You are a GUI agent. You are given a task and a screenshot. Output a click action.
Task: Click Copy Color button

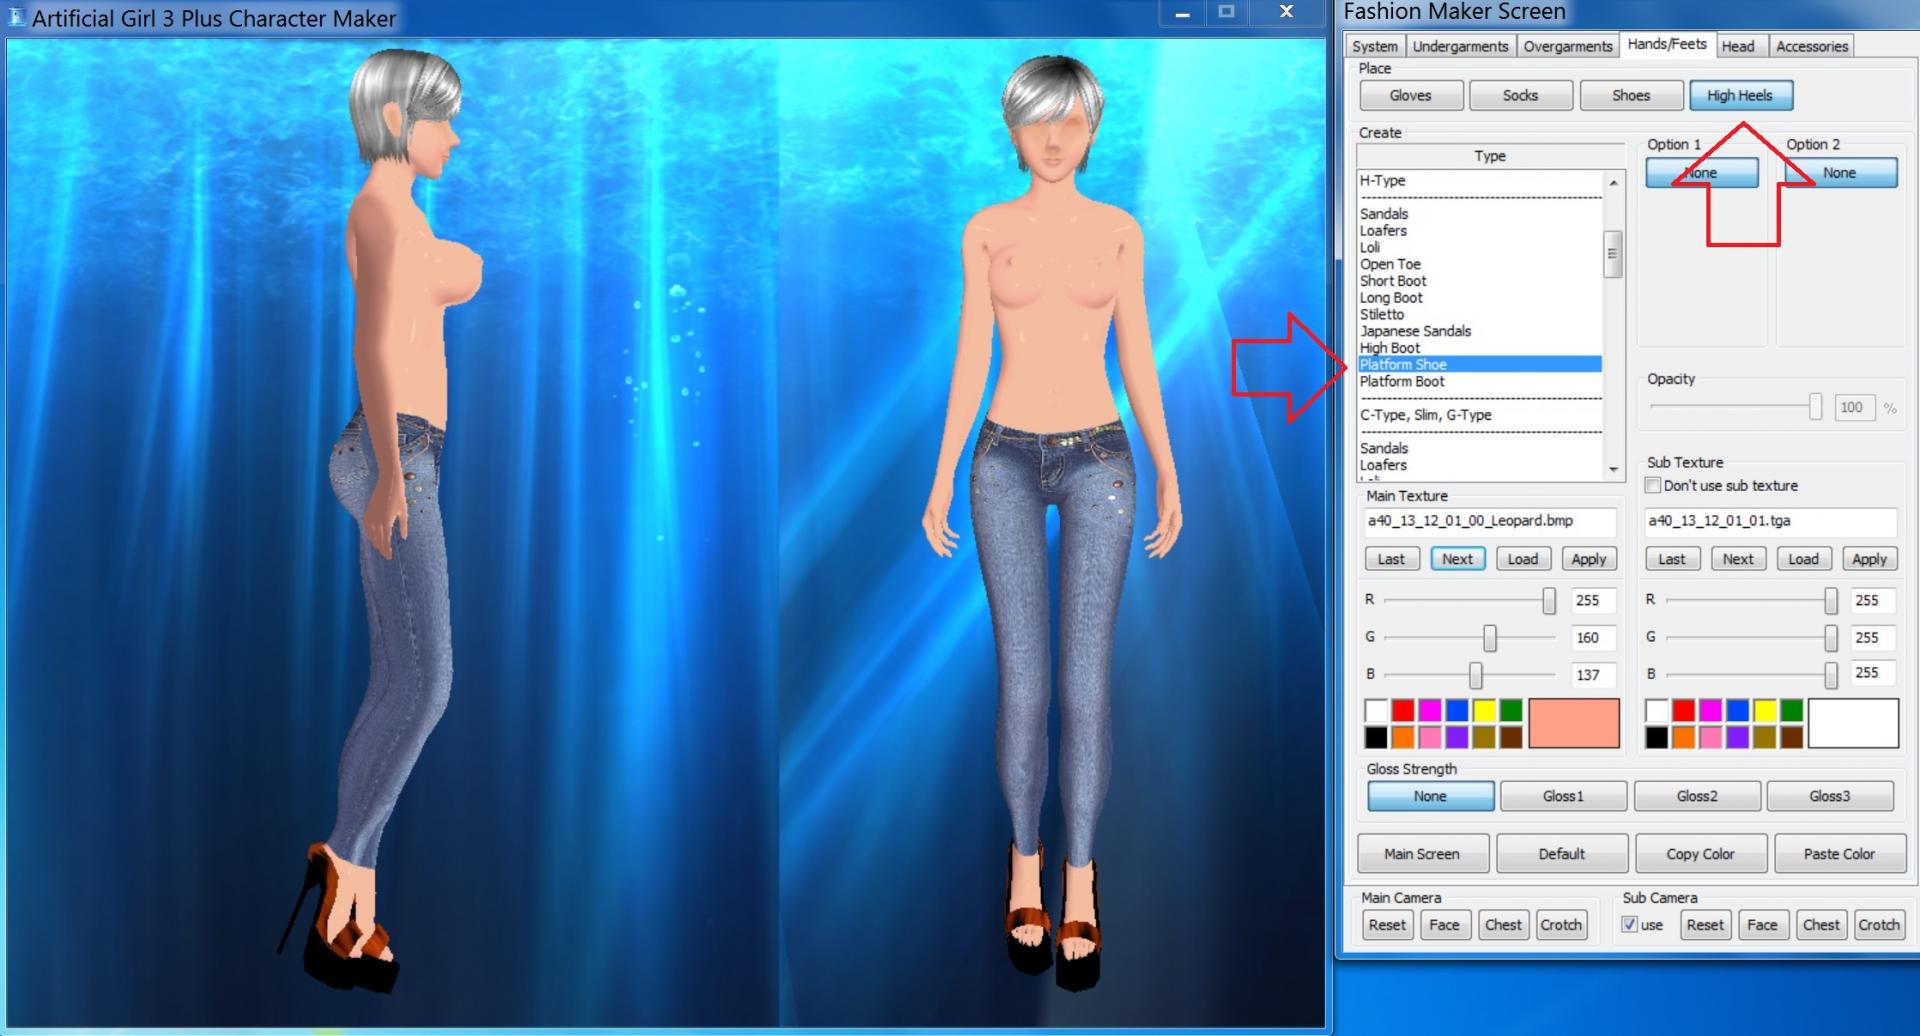point(1701,854)
